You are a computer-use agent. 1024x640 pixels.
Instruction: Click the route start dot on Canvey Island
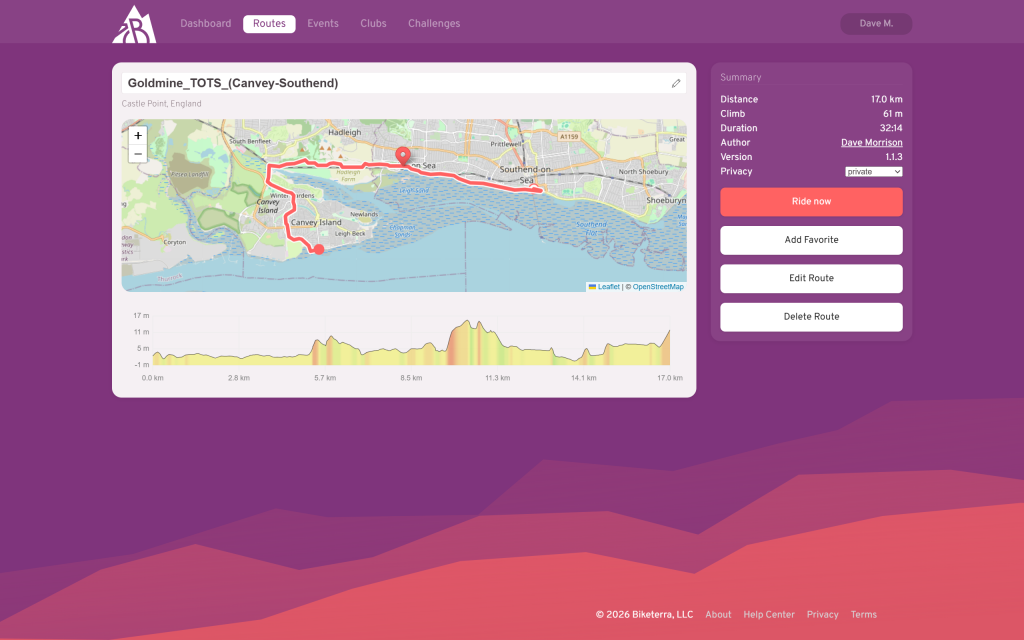(x=318, y=249)
